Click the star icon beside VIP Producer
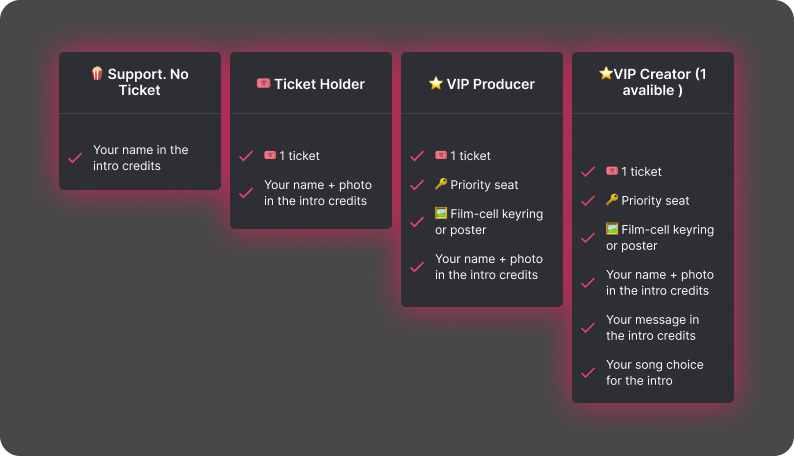The width and height of the screenshot is (794, 456). point(435,84)
